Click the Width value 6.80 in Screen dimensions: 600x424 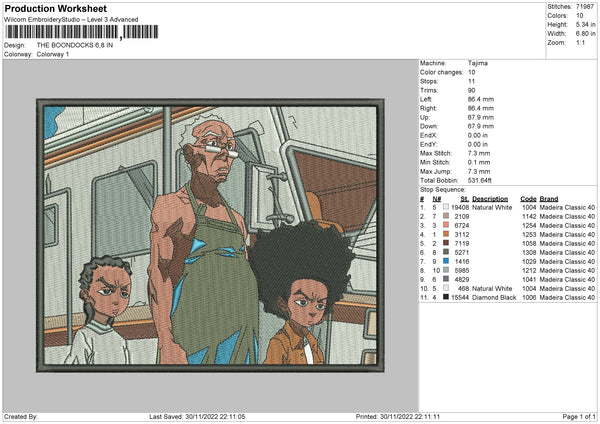coord(585,34)
